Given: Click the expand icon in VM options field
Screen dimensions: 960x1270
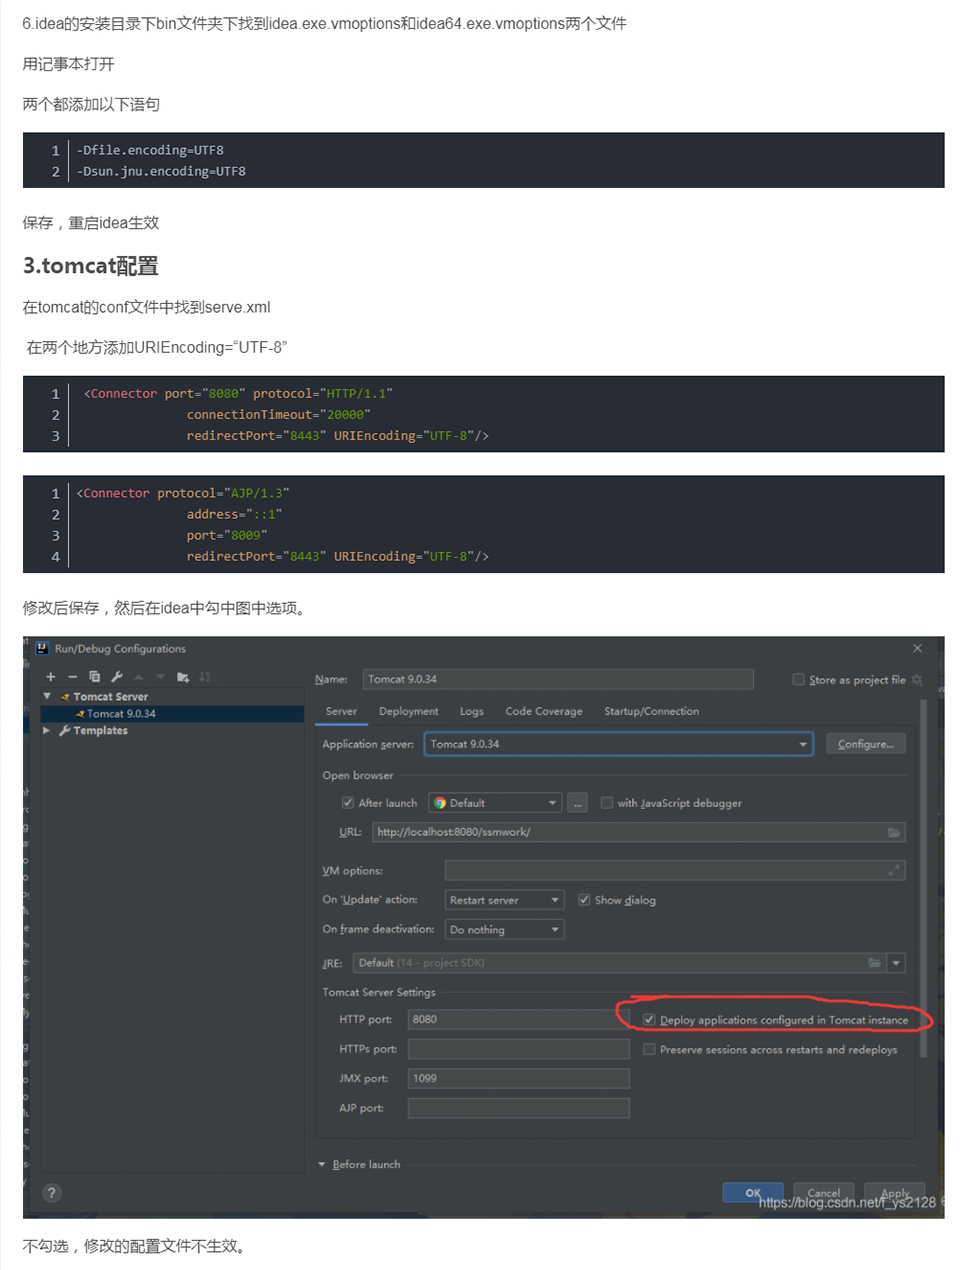Looking at the screenshot, I should 894,871.
